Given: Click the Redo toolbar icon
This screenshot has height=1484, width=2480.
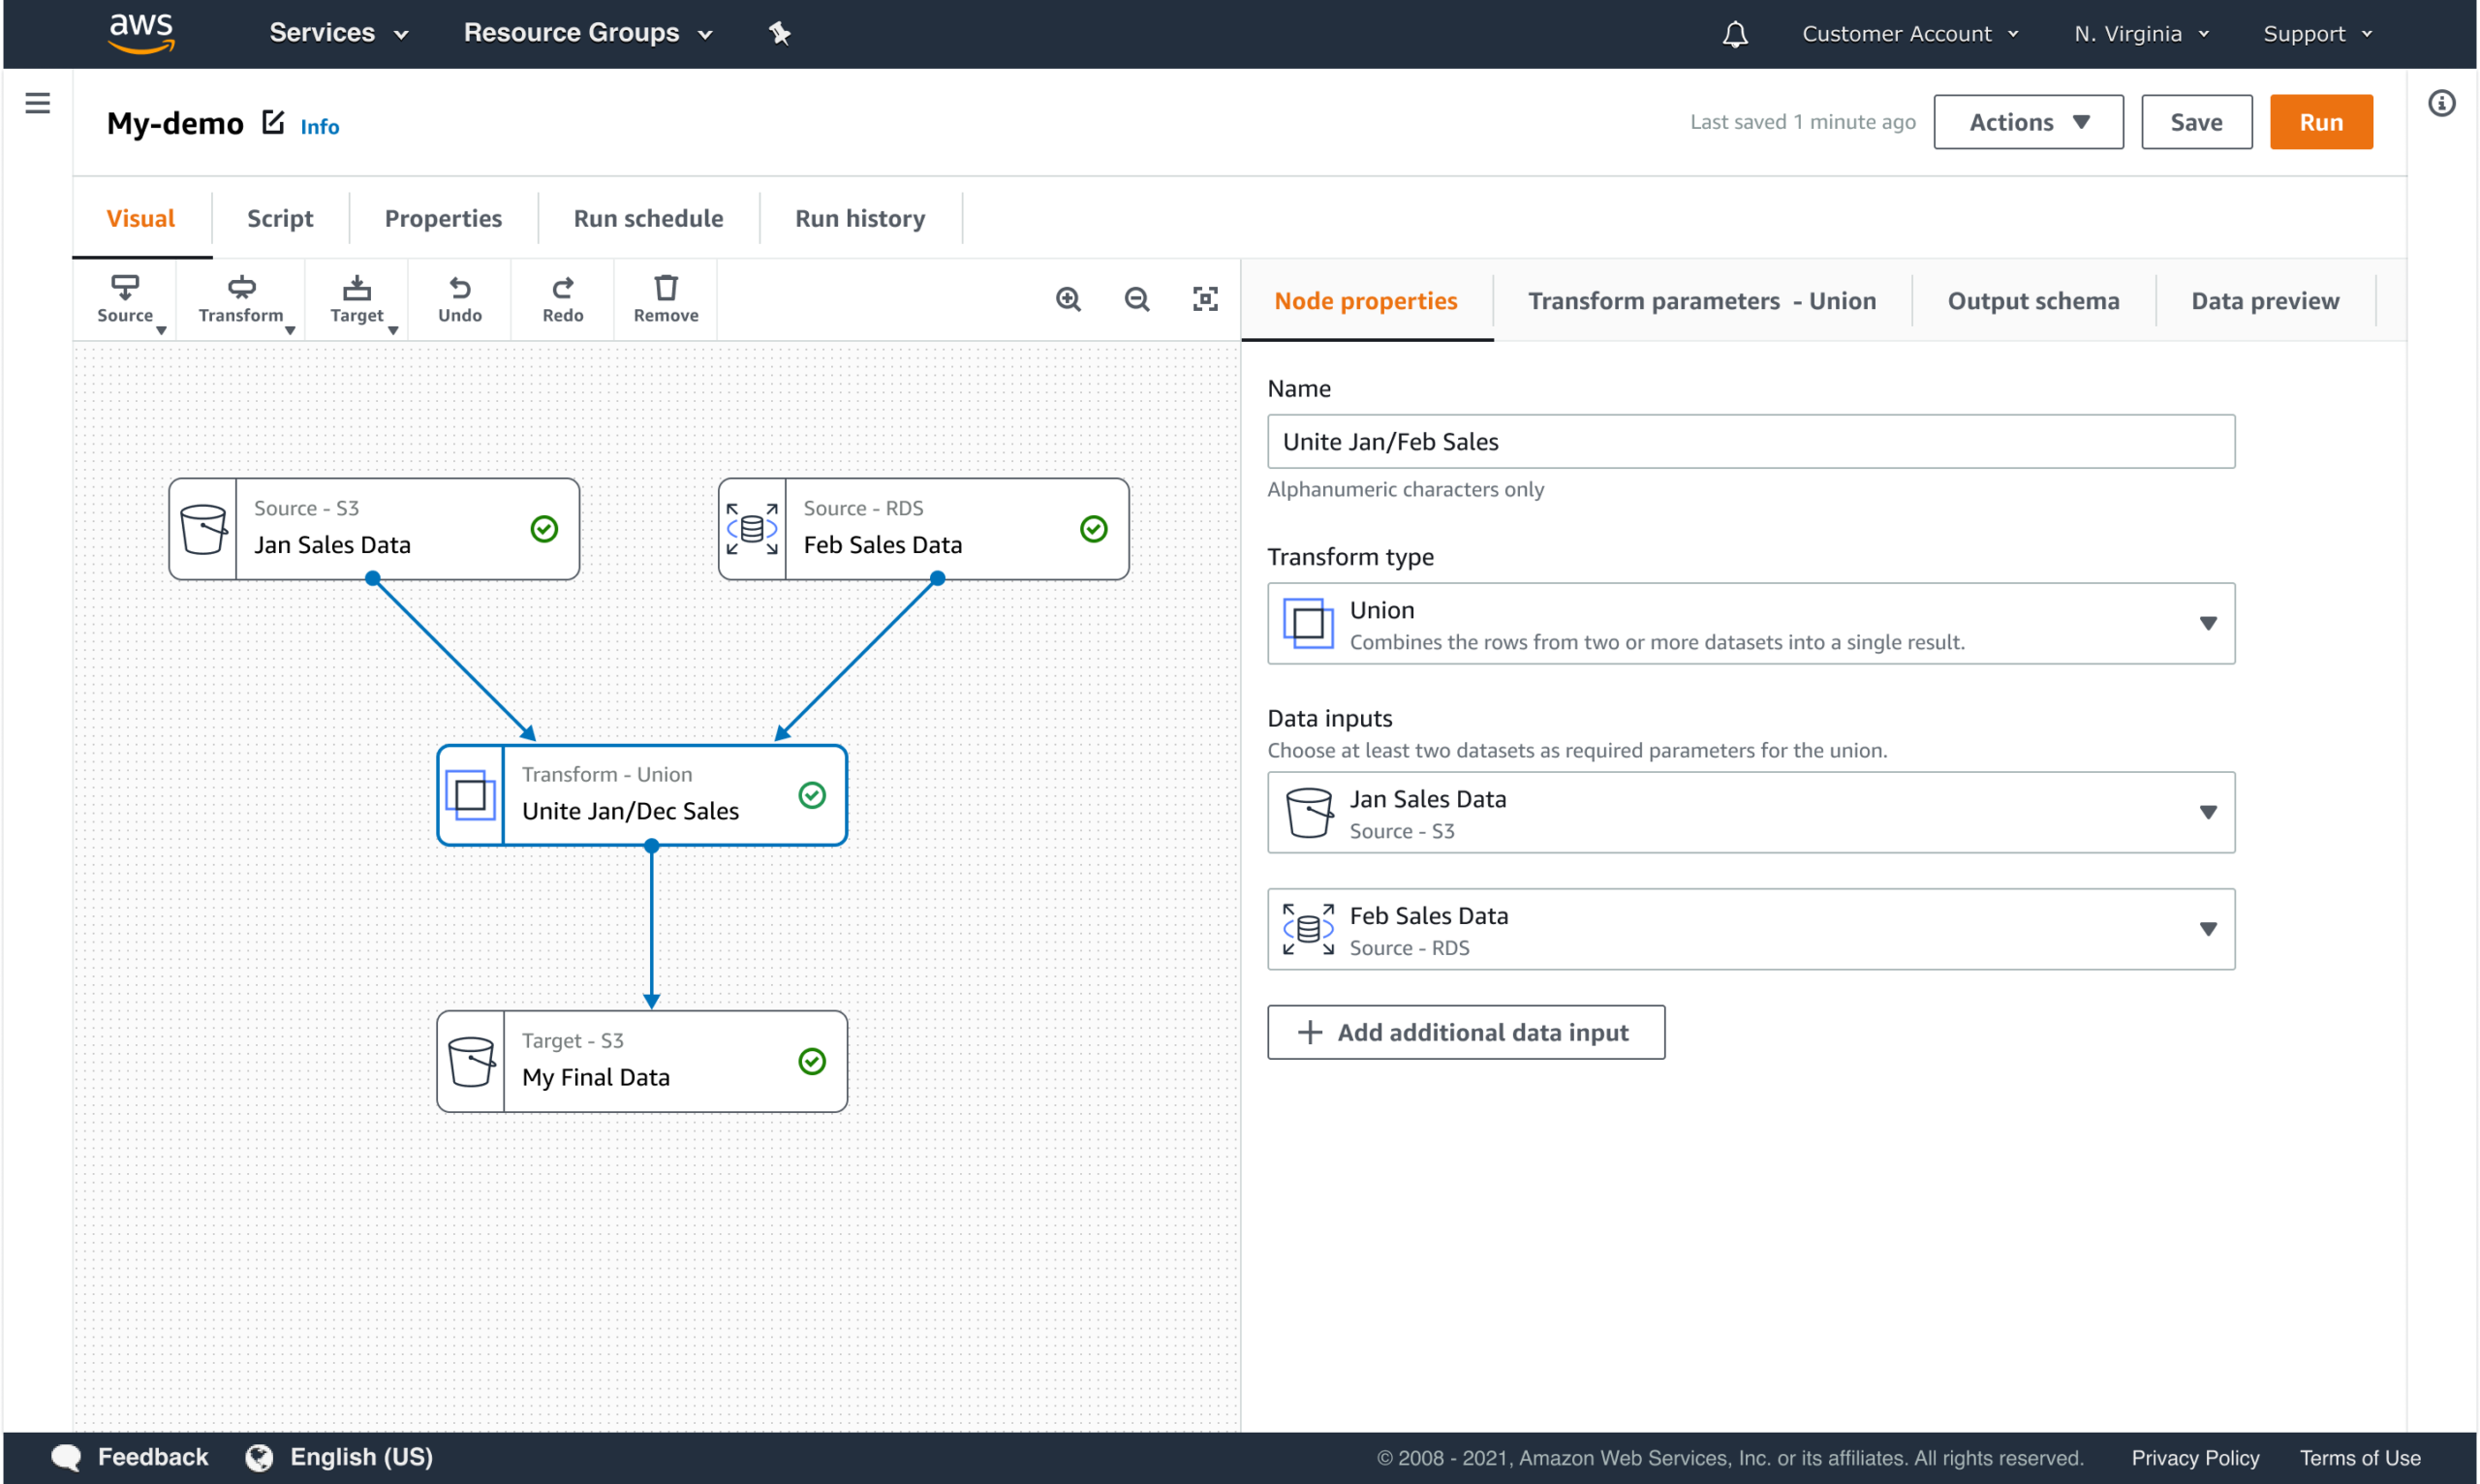Looking at the screenshot, I should pos(562,299).
